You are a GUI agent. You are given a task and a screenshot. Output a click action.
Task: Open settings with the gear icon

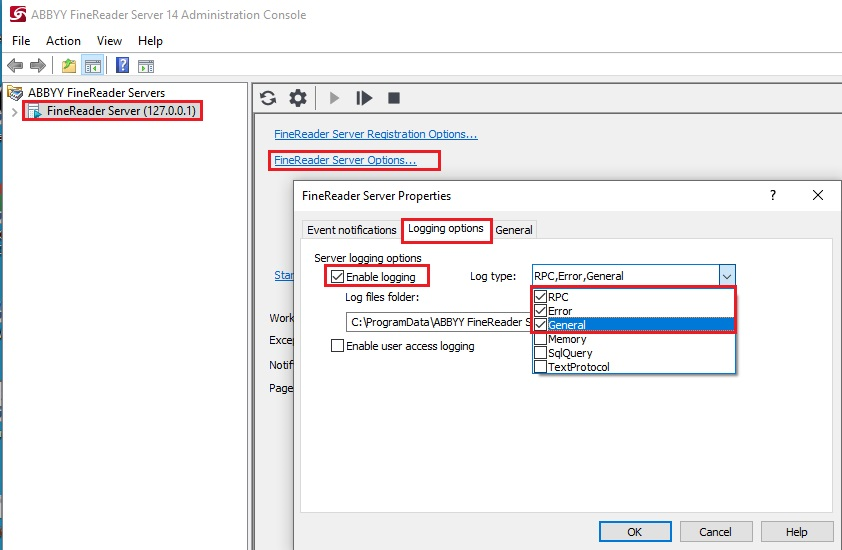coord(297,98)
